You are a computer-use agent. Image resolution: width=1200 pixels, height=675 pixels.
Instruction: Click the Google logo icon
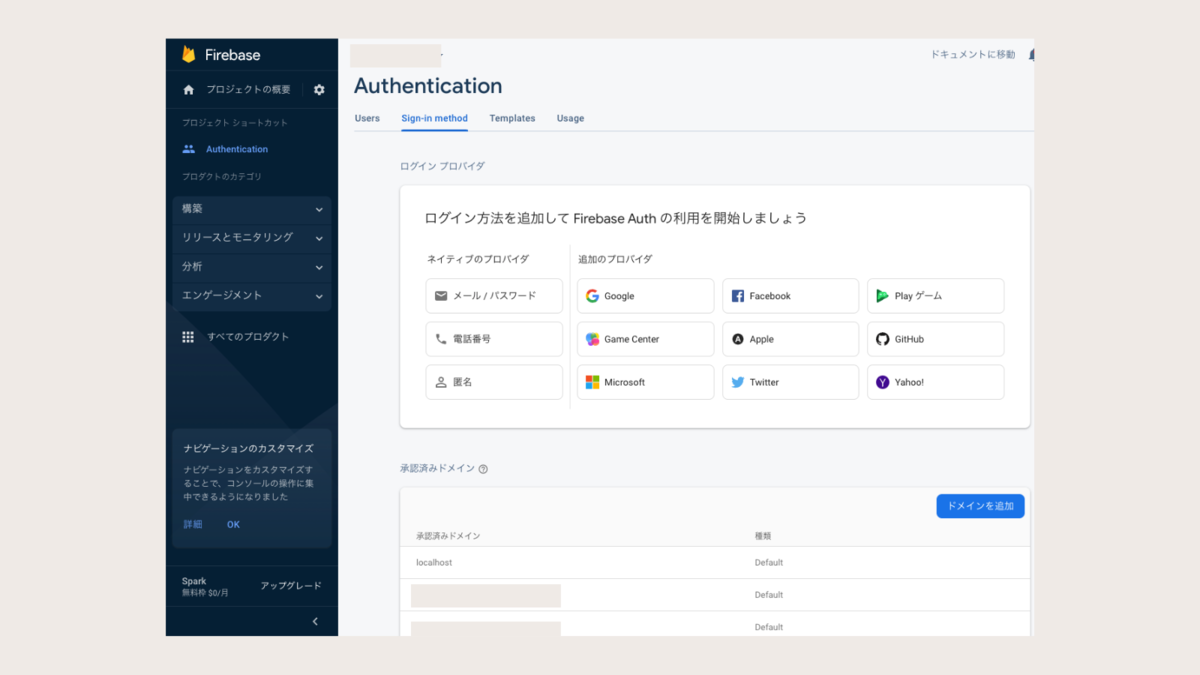(x=592, y=296)
